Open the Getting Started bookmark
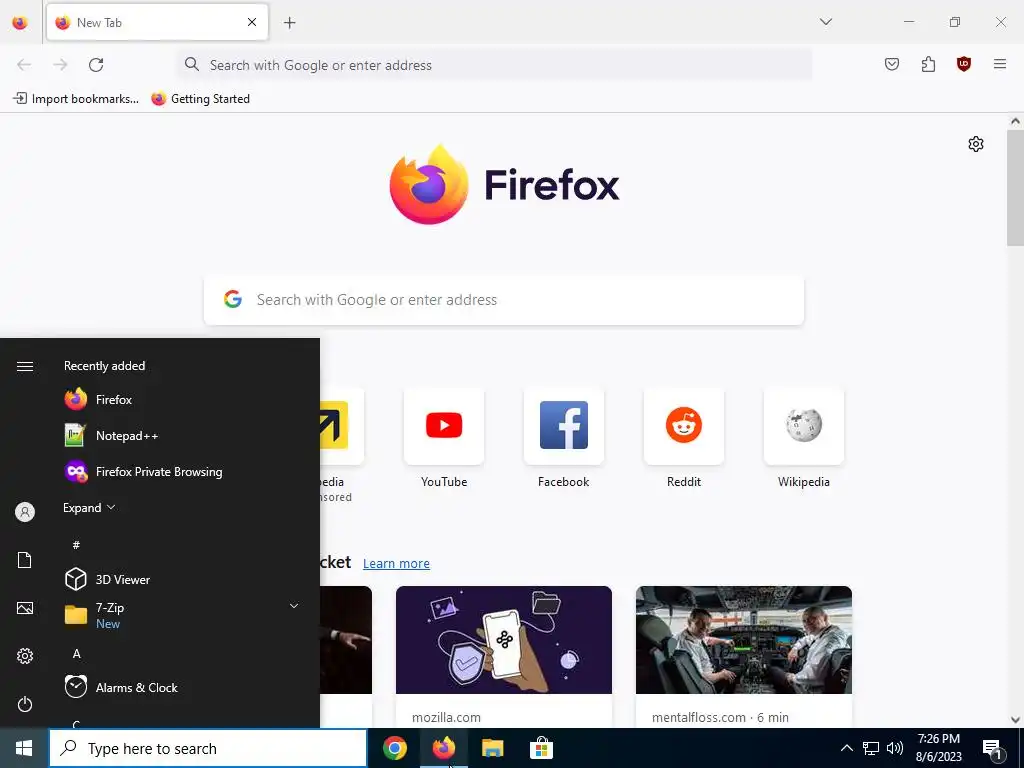This screenshot has width=1024, height=768. point(200,99)
